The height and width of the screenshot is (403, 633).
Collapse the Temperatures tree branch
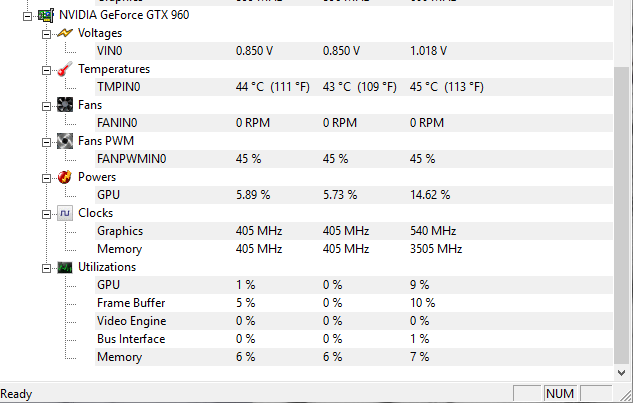[46, 71]
